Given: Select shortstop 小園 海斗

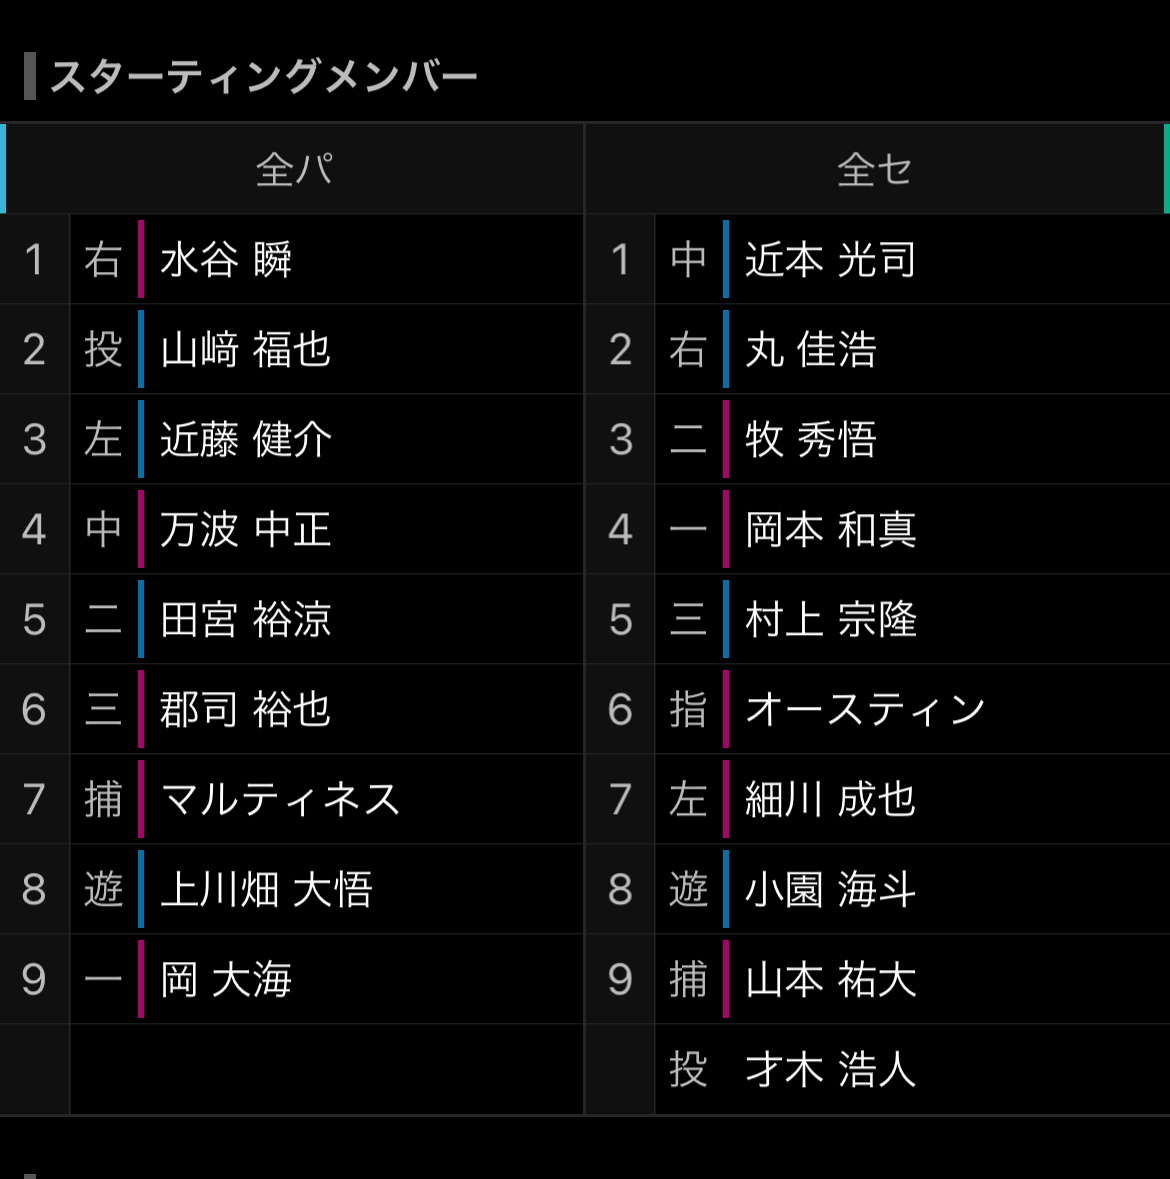Looking at the screenshot, I should pos(830,890).
